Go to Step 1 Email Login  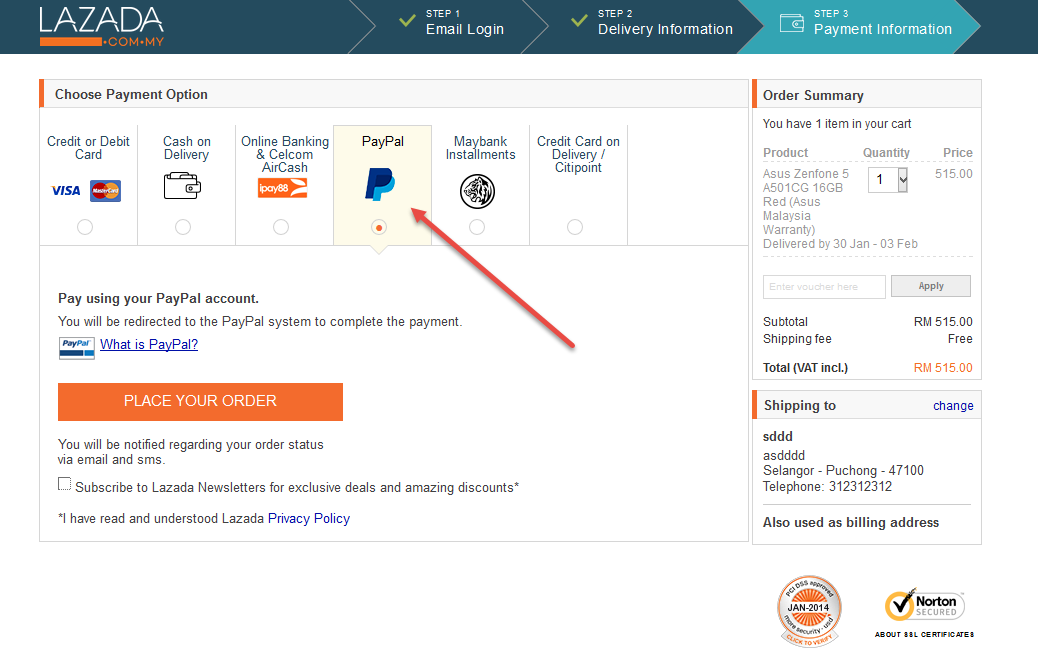click(464, 23)
